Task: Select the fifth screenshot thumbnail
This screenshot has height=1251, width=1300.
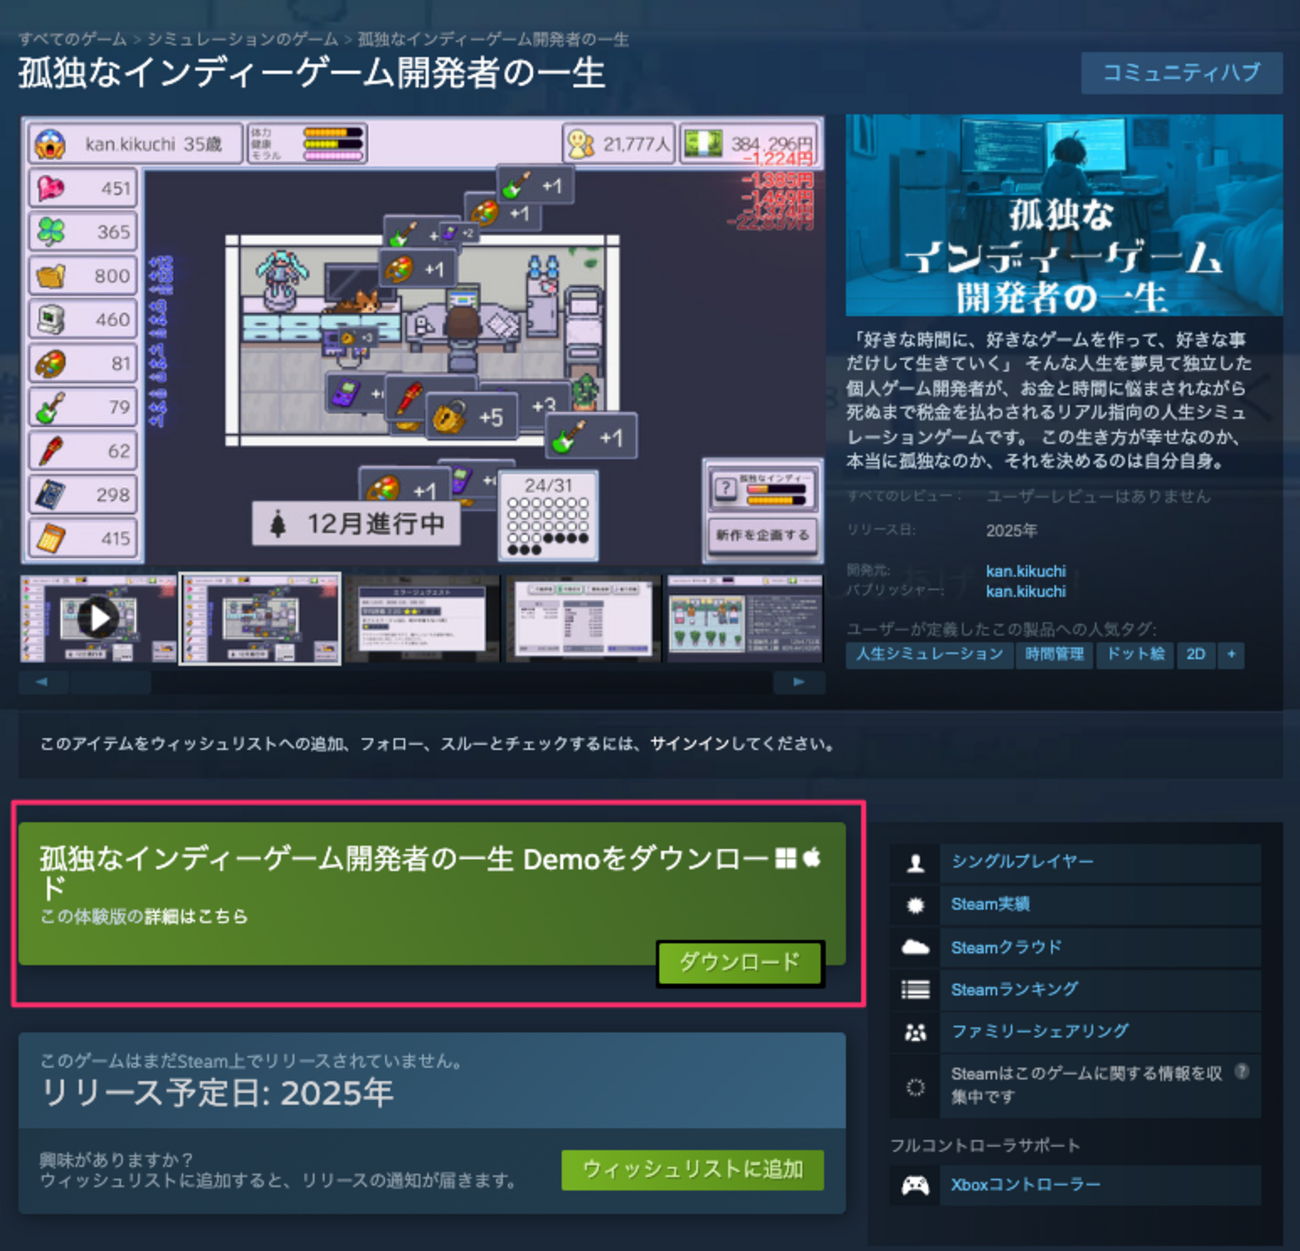Action: 745,618
